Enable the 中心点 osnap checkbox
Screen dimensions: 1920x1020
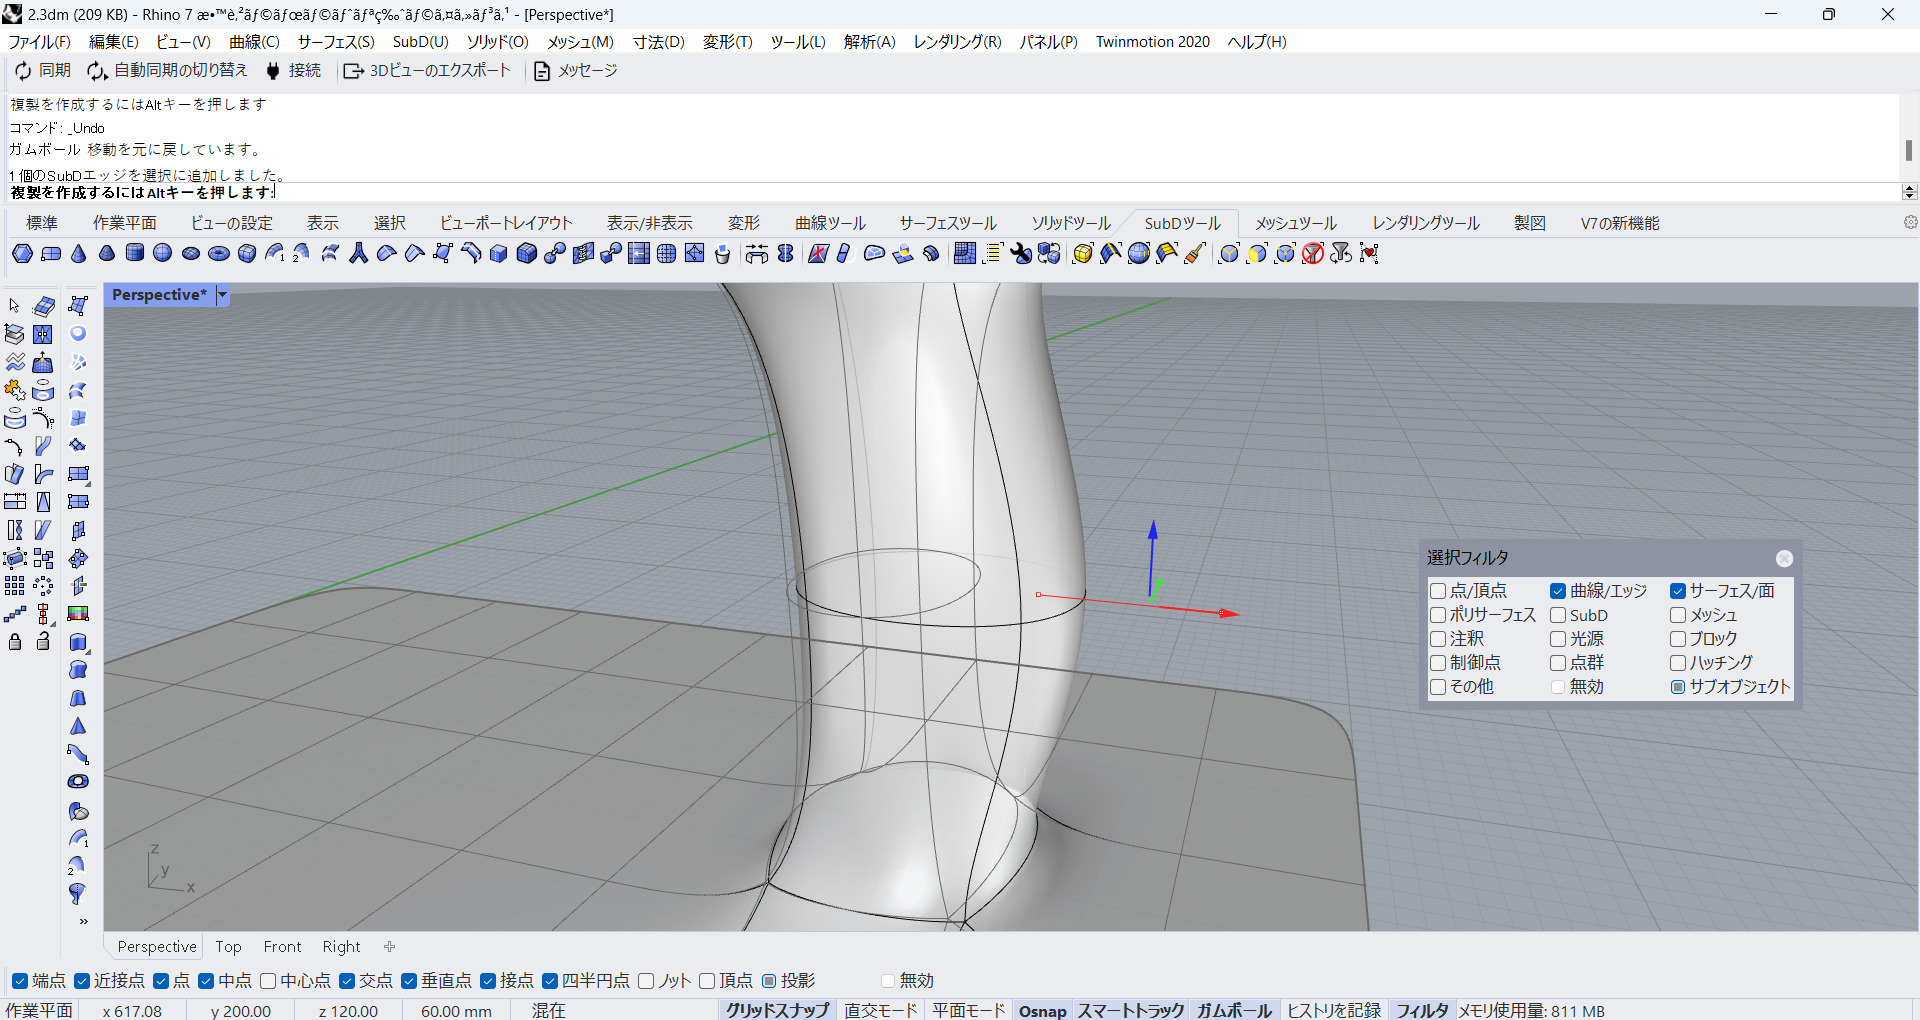point(268,981)
